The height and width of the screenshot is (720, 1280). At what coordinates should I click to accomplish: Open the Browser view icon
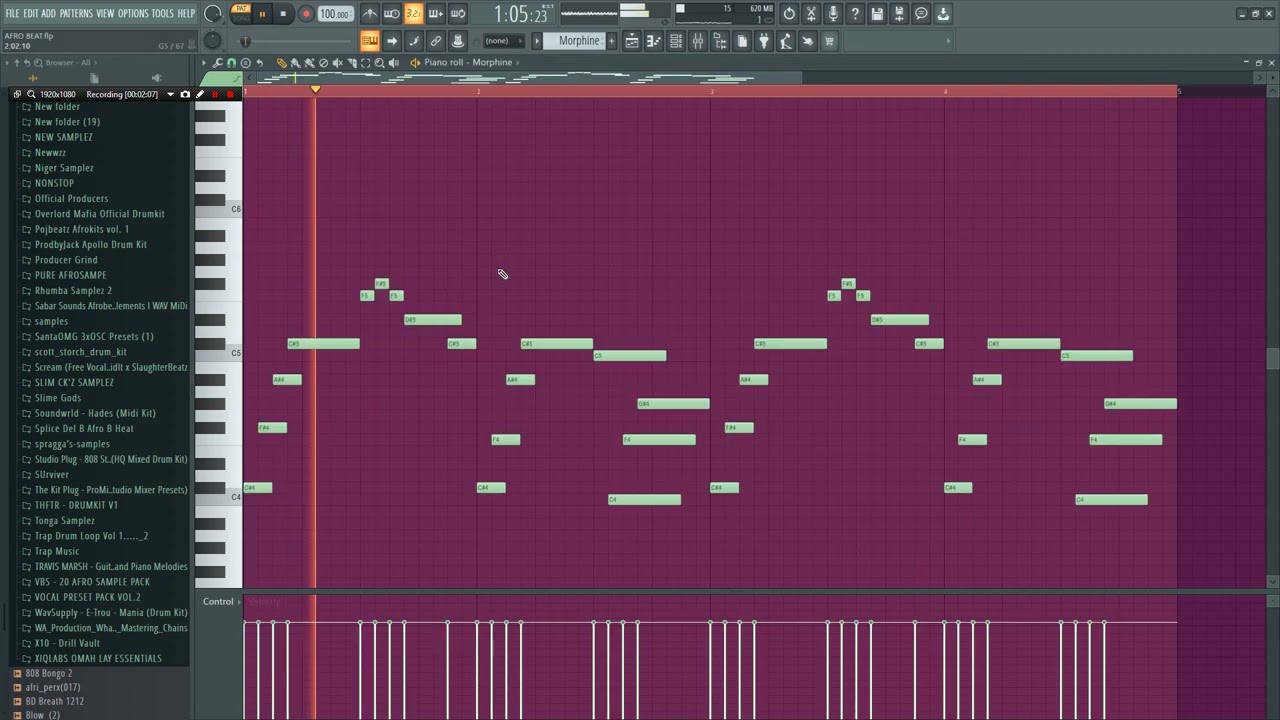point(720,41)
